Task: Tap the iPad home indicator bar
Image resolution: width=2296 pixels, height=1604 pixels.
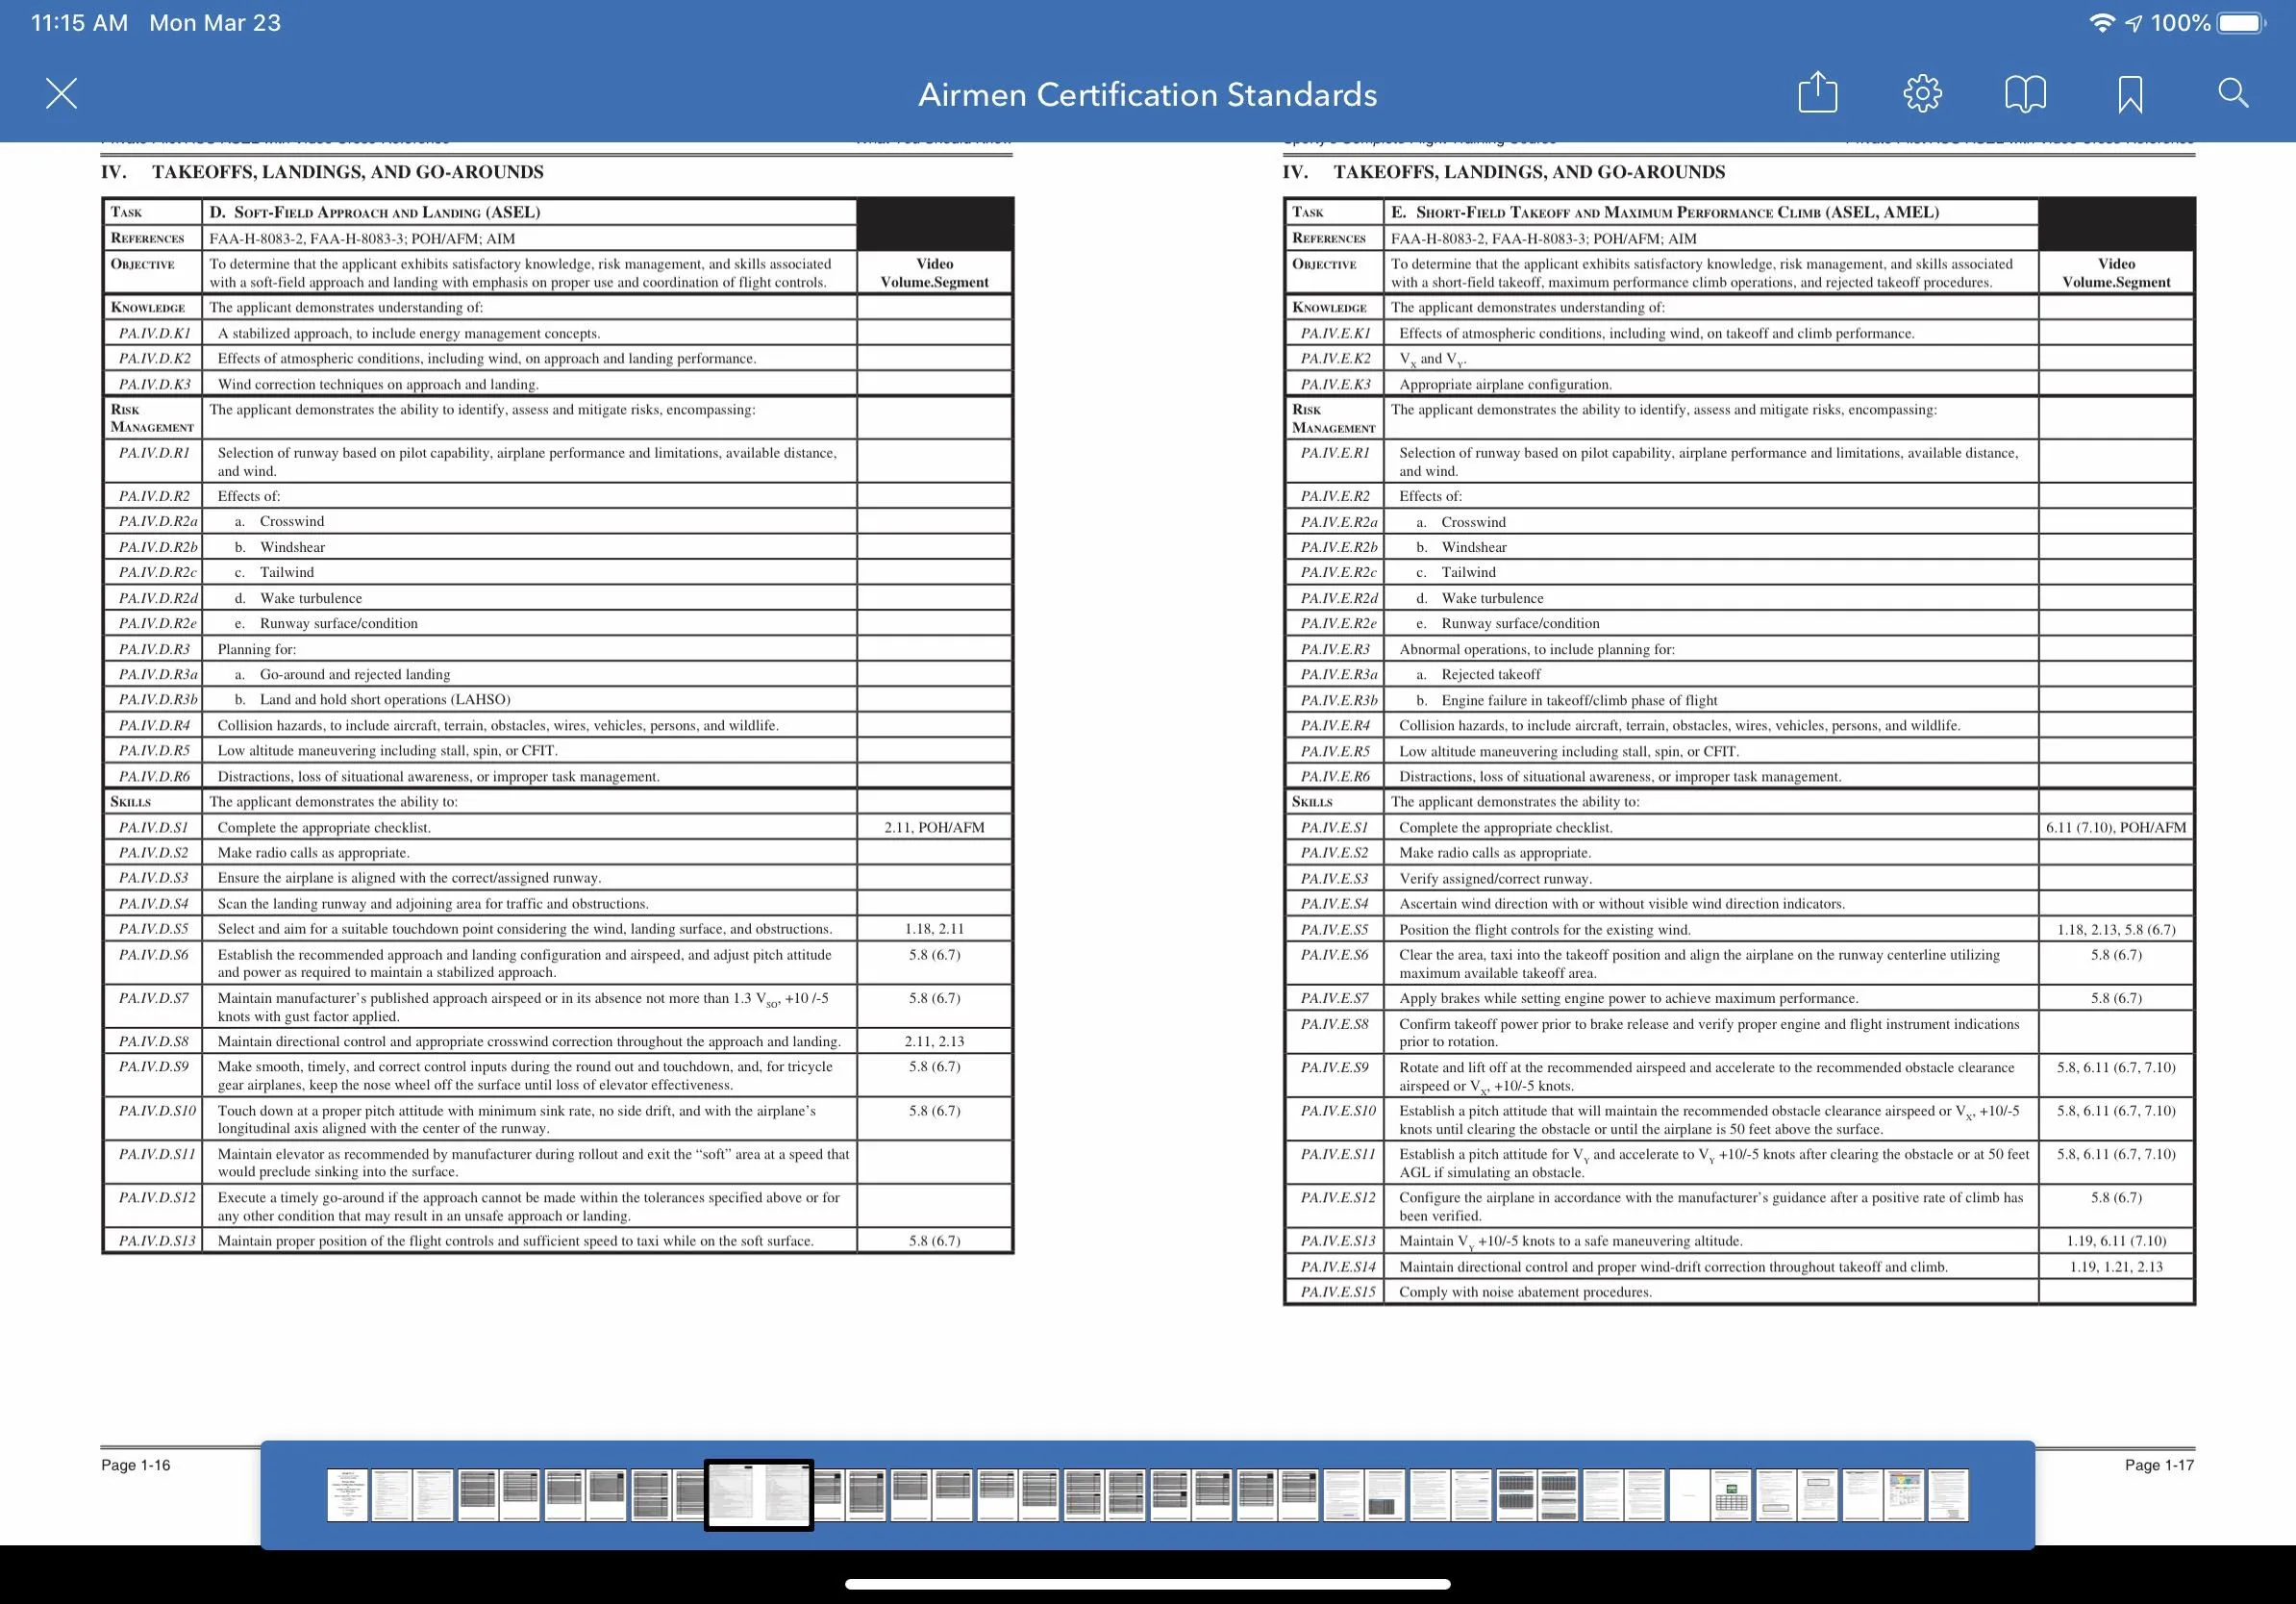Action: [x=1148, y=1584]
